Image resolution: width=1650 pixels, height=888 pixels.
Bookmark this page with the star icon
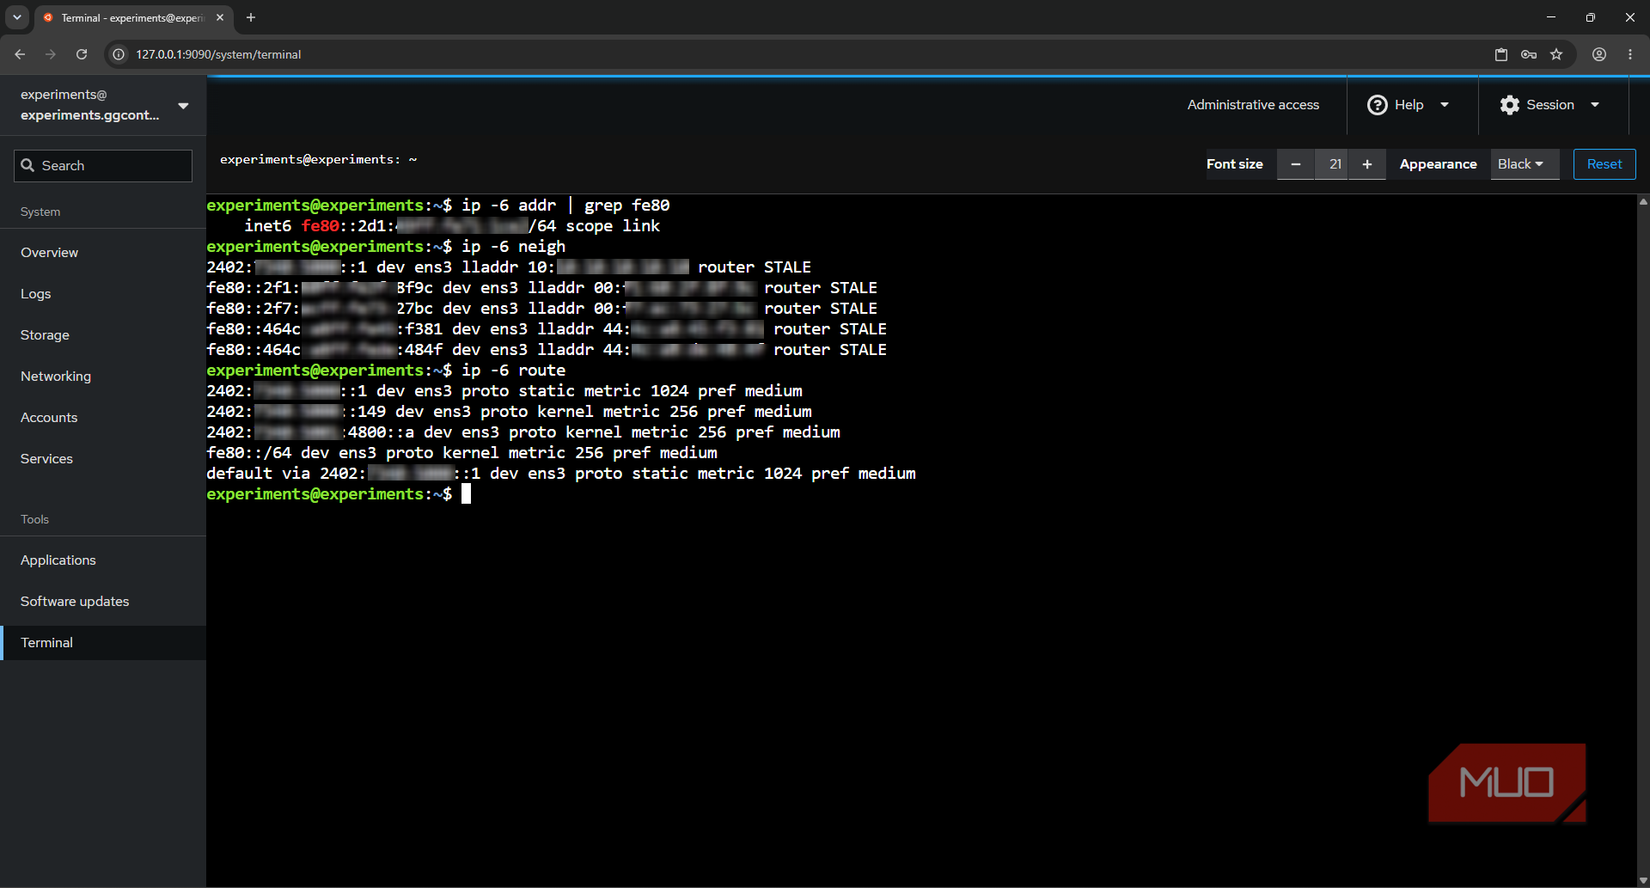[x=1557, y=54]
